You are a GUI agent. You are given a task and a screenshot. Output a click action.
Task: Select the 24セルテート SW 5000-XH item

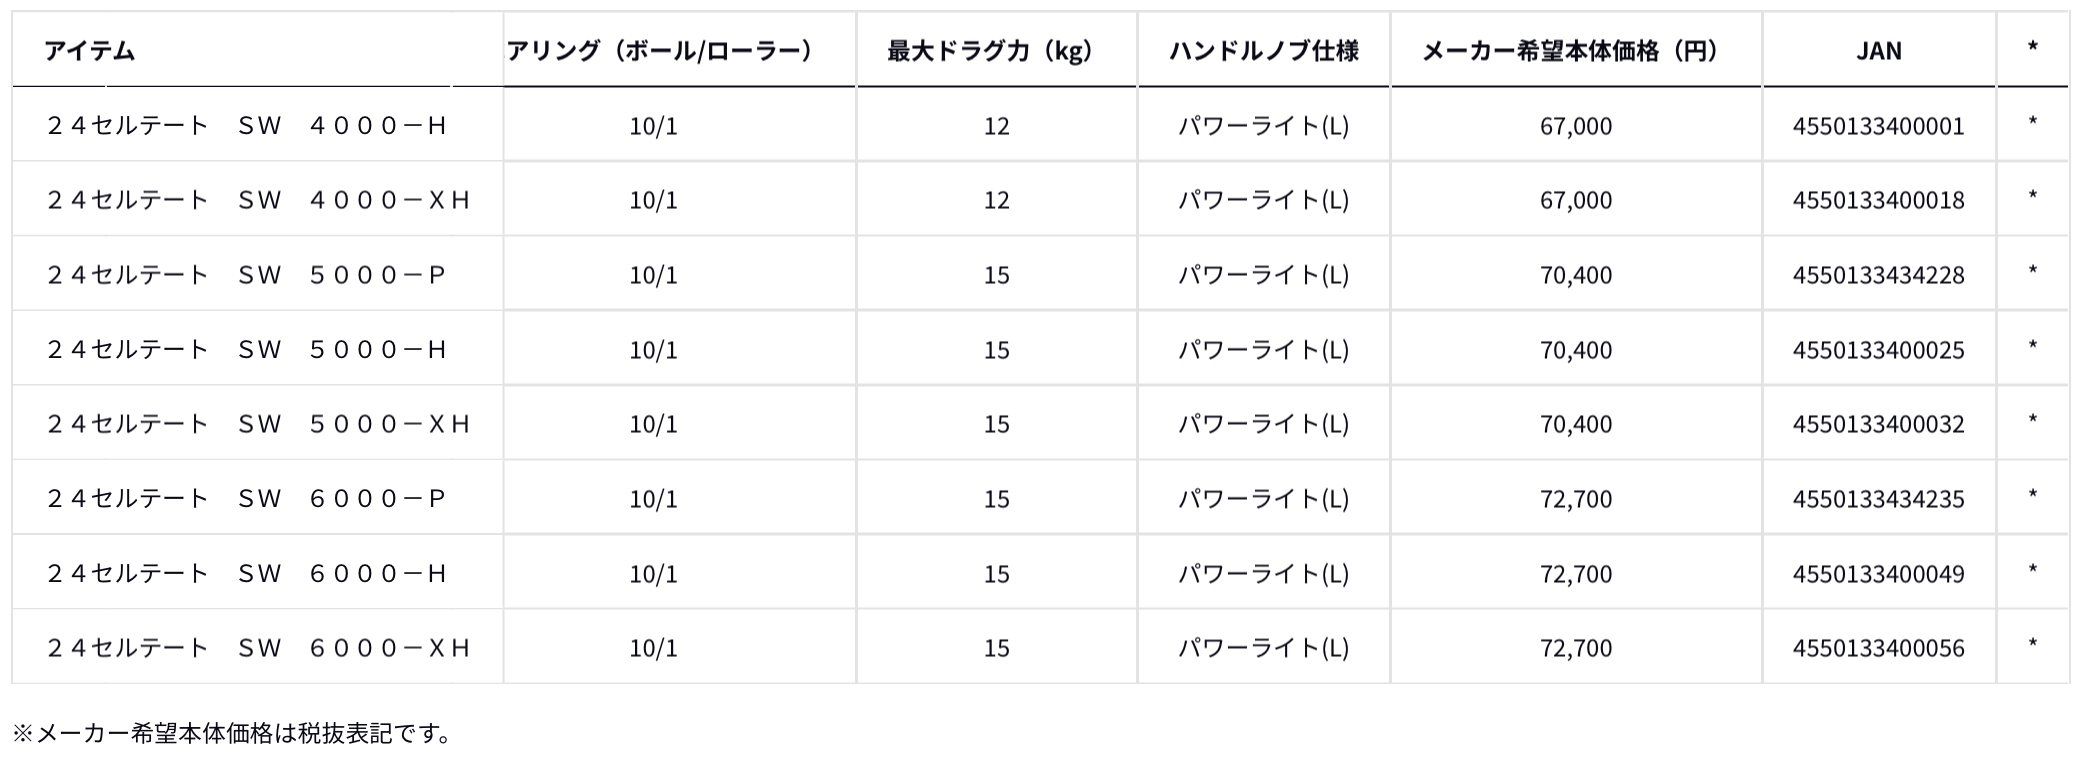pos(258,424)
